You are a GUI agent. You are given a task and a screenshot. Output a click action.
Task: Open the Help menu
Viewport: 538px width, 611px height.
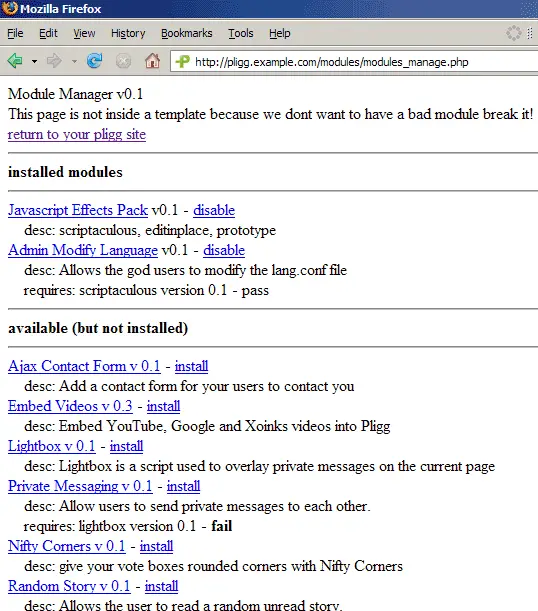pyautogui.click(x=280, y=34)
